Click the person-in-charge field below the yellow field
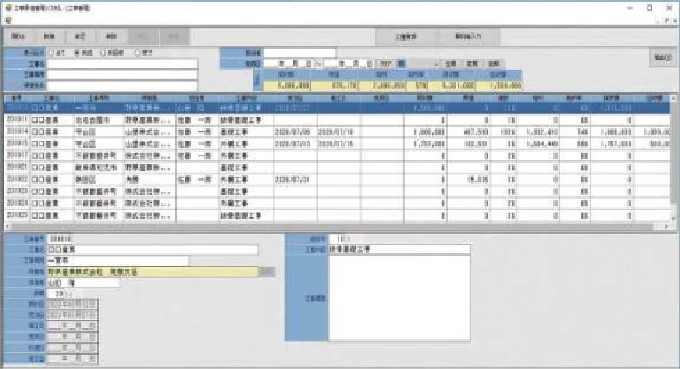The width and height of the screenshot is (680, 369). click(83, 283)
